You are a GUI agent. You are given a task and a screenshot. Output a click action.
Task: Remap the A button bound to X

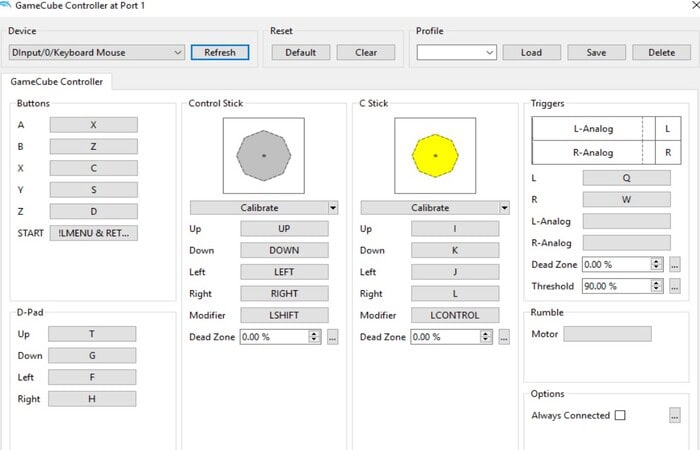(94, 125)
